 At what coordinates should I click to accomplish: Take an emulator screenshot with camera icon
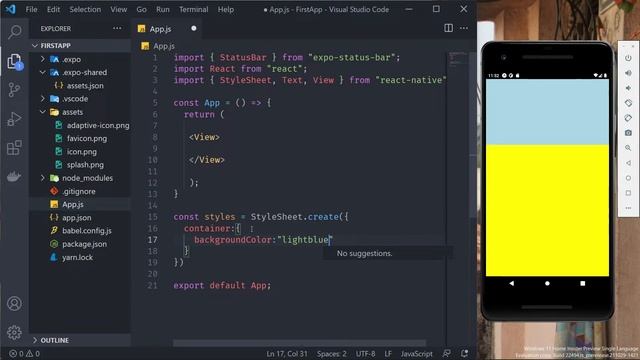(x=628, y=133)
